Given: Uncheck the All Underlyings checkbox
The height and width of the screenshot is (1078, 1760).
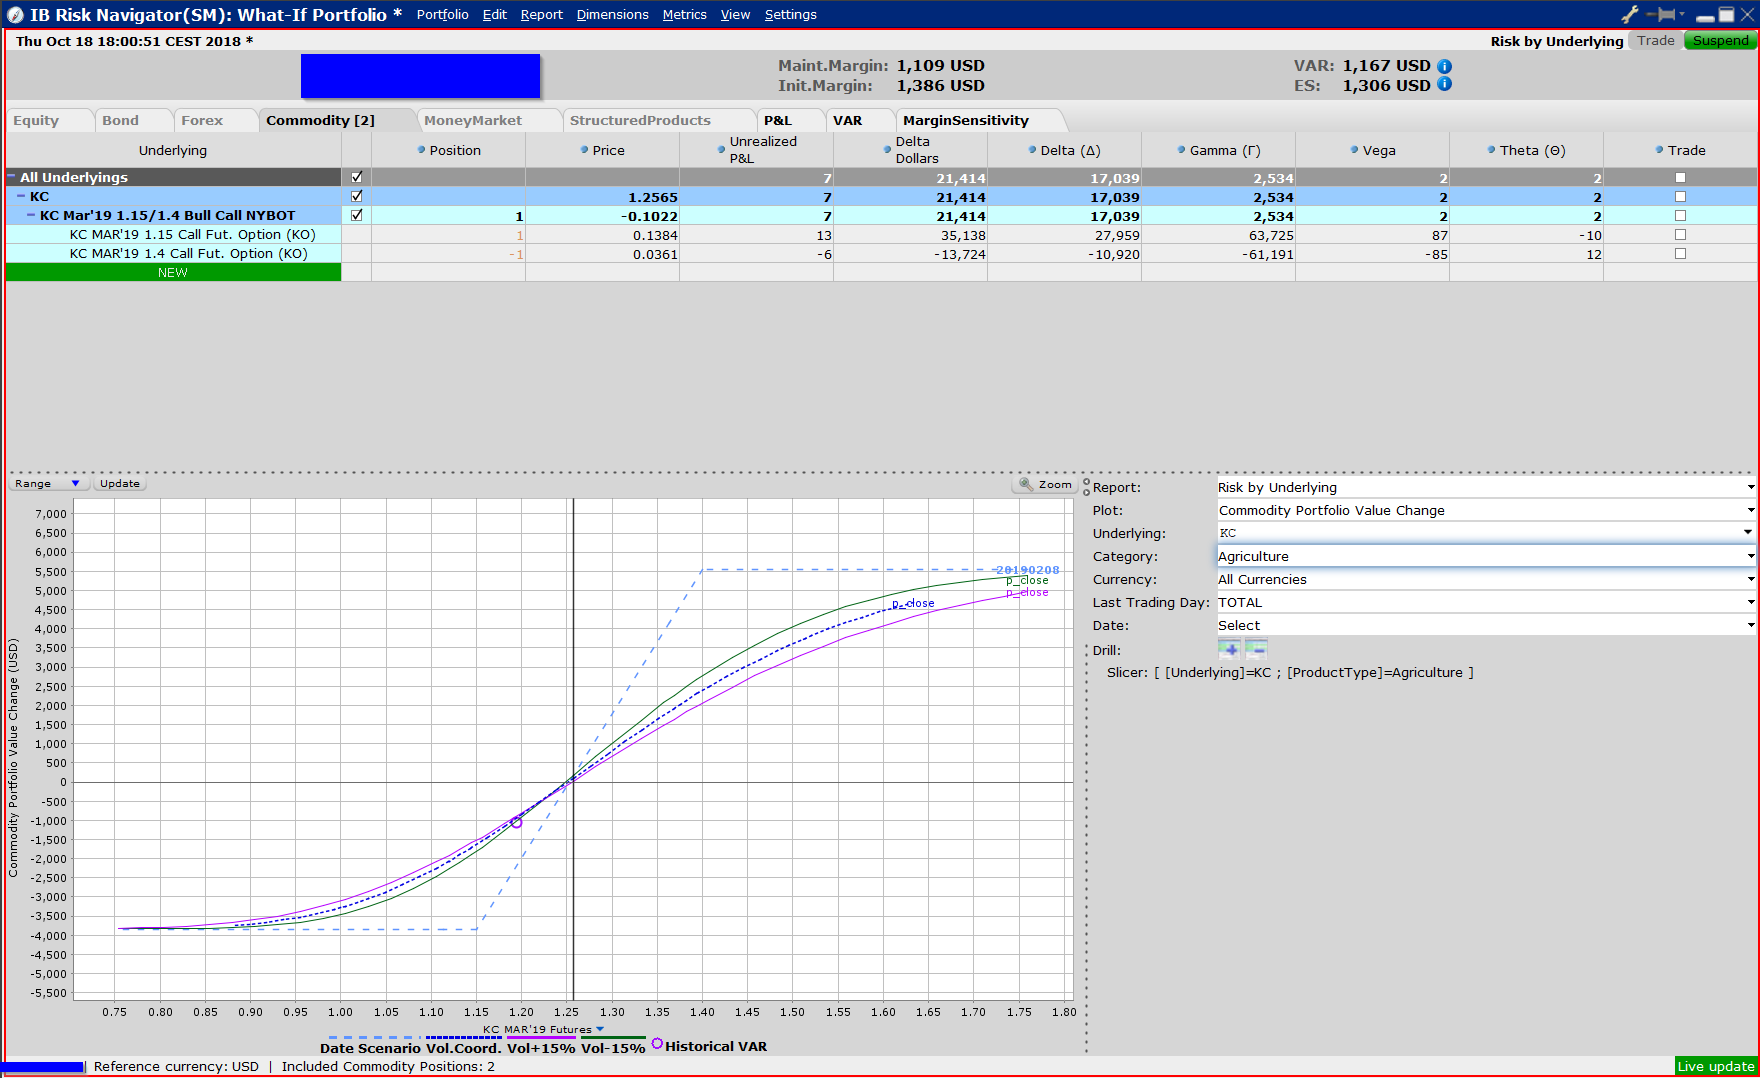Looking at the screenshot, I should coord(357,177).
